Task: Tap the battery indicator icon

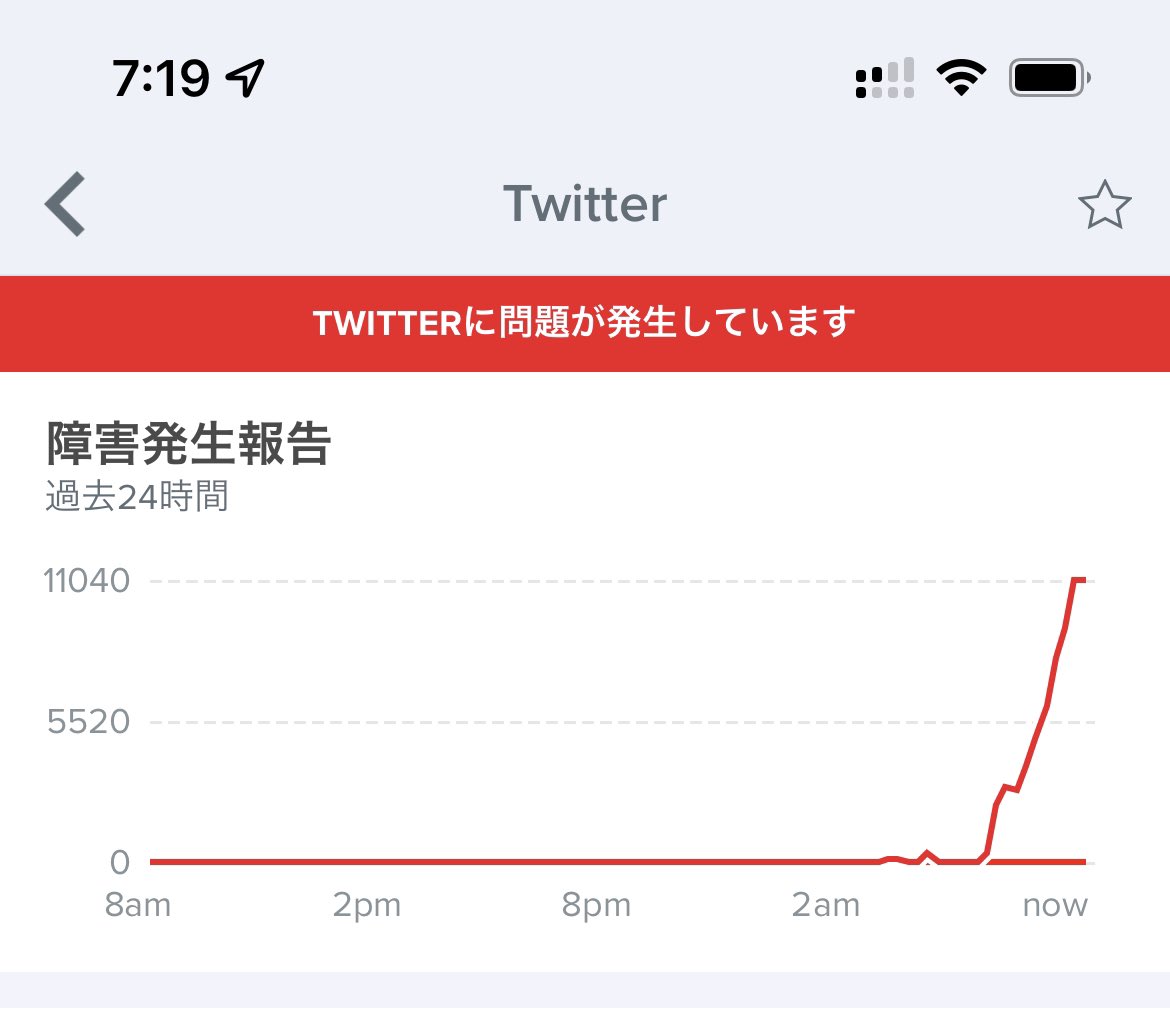Action: [x=1050, y=78]
